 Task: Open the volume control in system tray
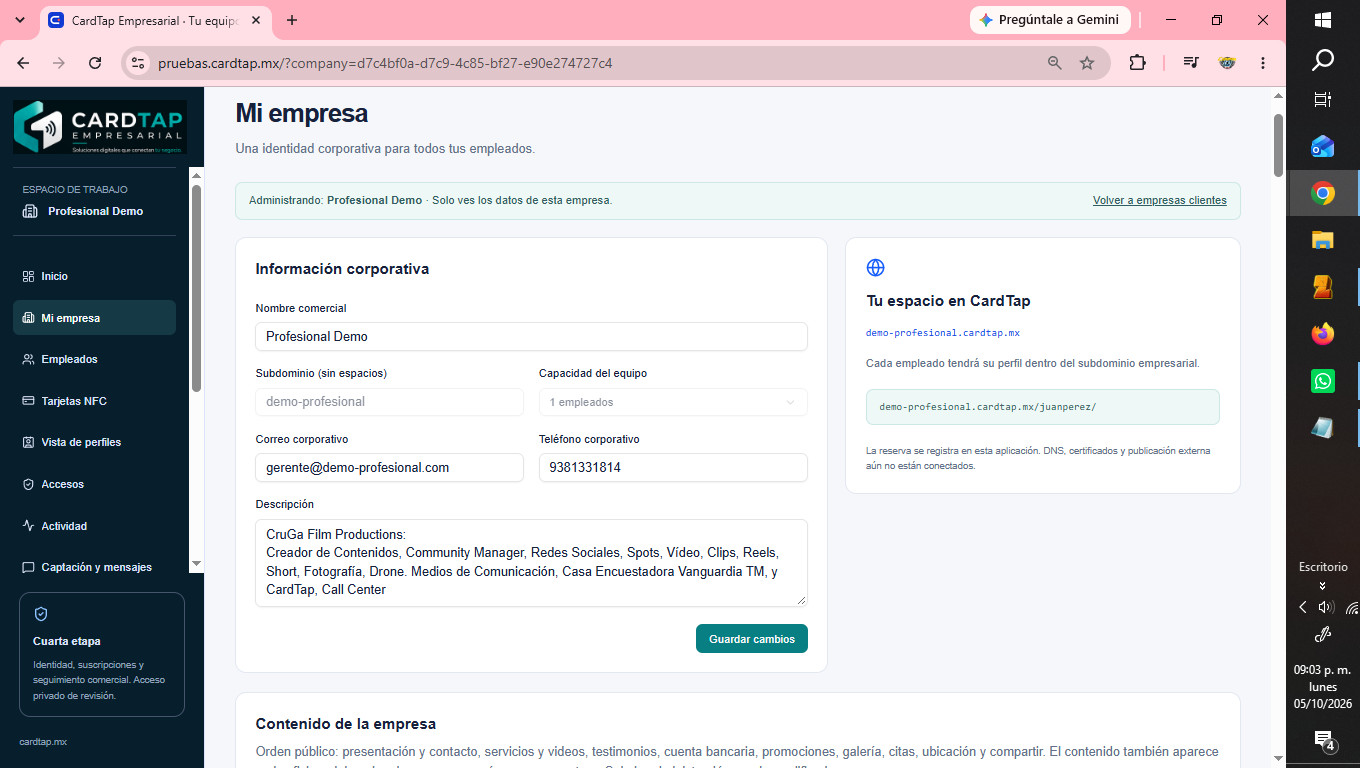click(x=1326, y=607)
